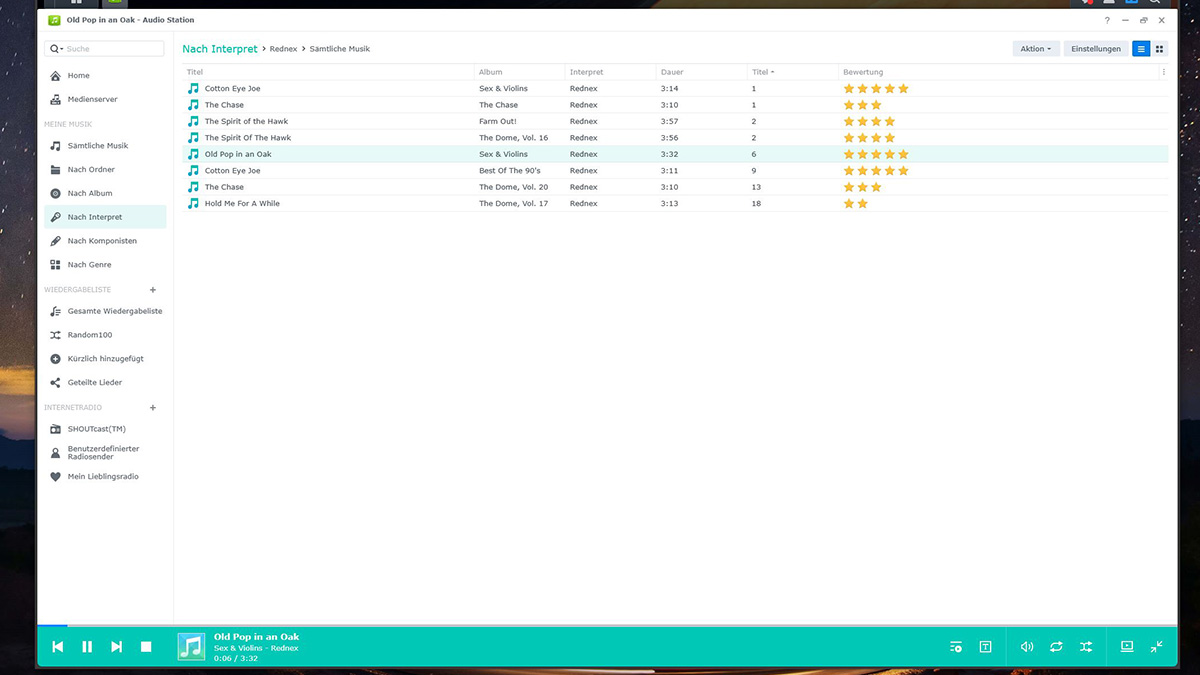Viewport: 1200px width, 675px height.
Task: Open Kürzlich hinzugefügt playlist
Action: (x=104, y=359)
